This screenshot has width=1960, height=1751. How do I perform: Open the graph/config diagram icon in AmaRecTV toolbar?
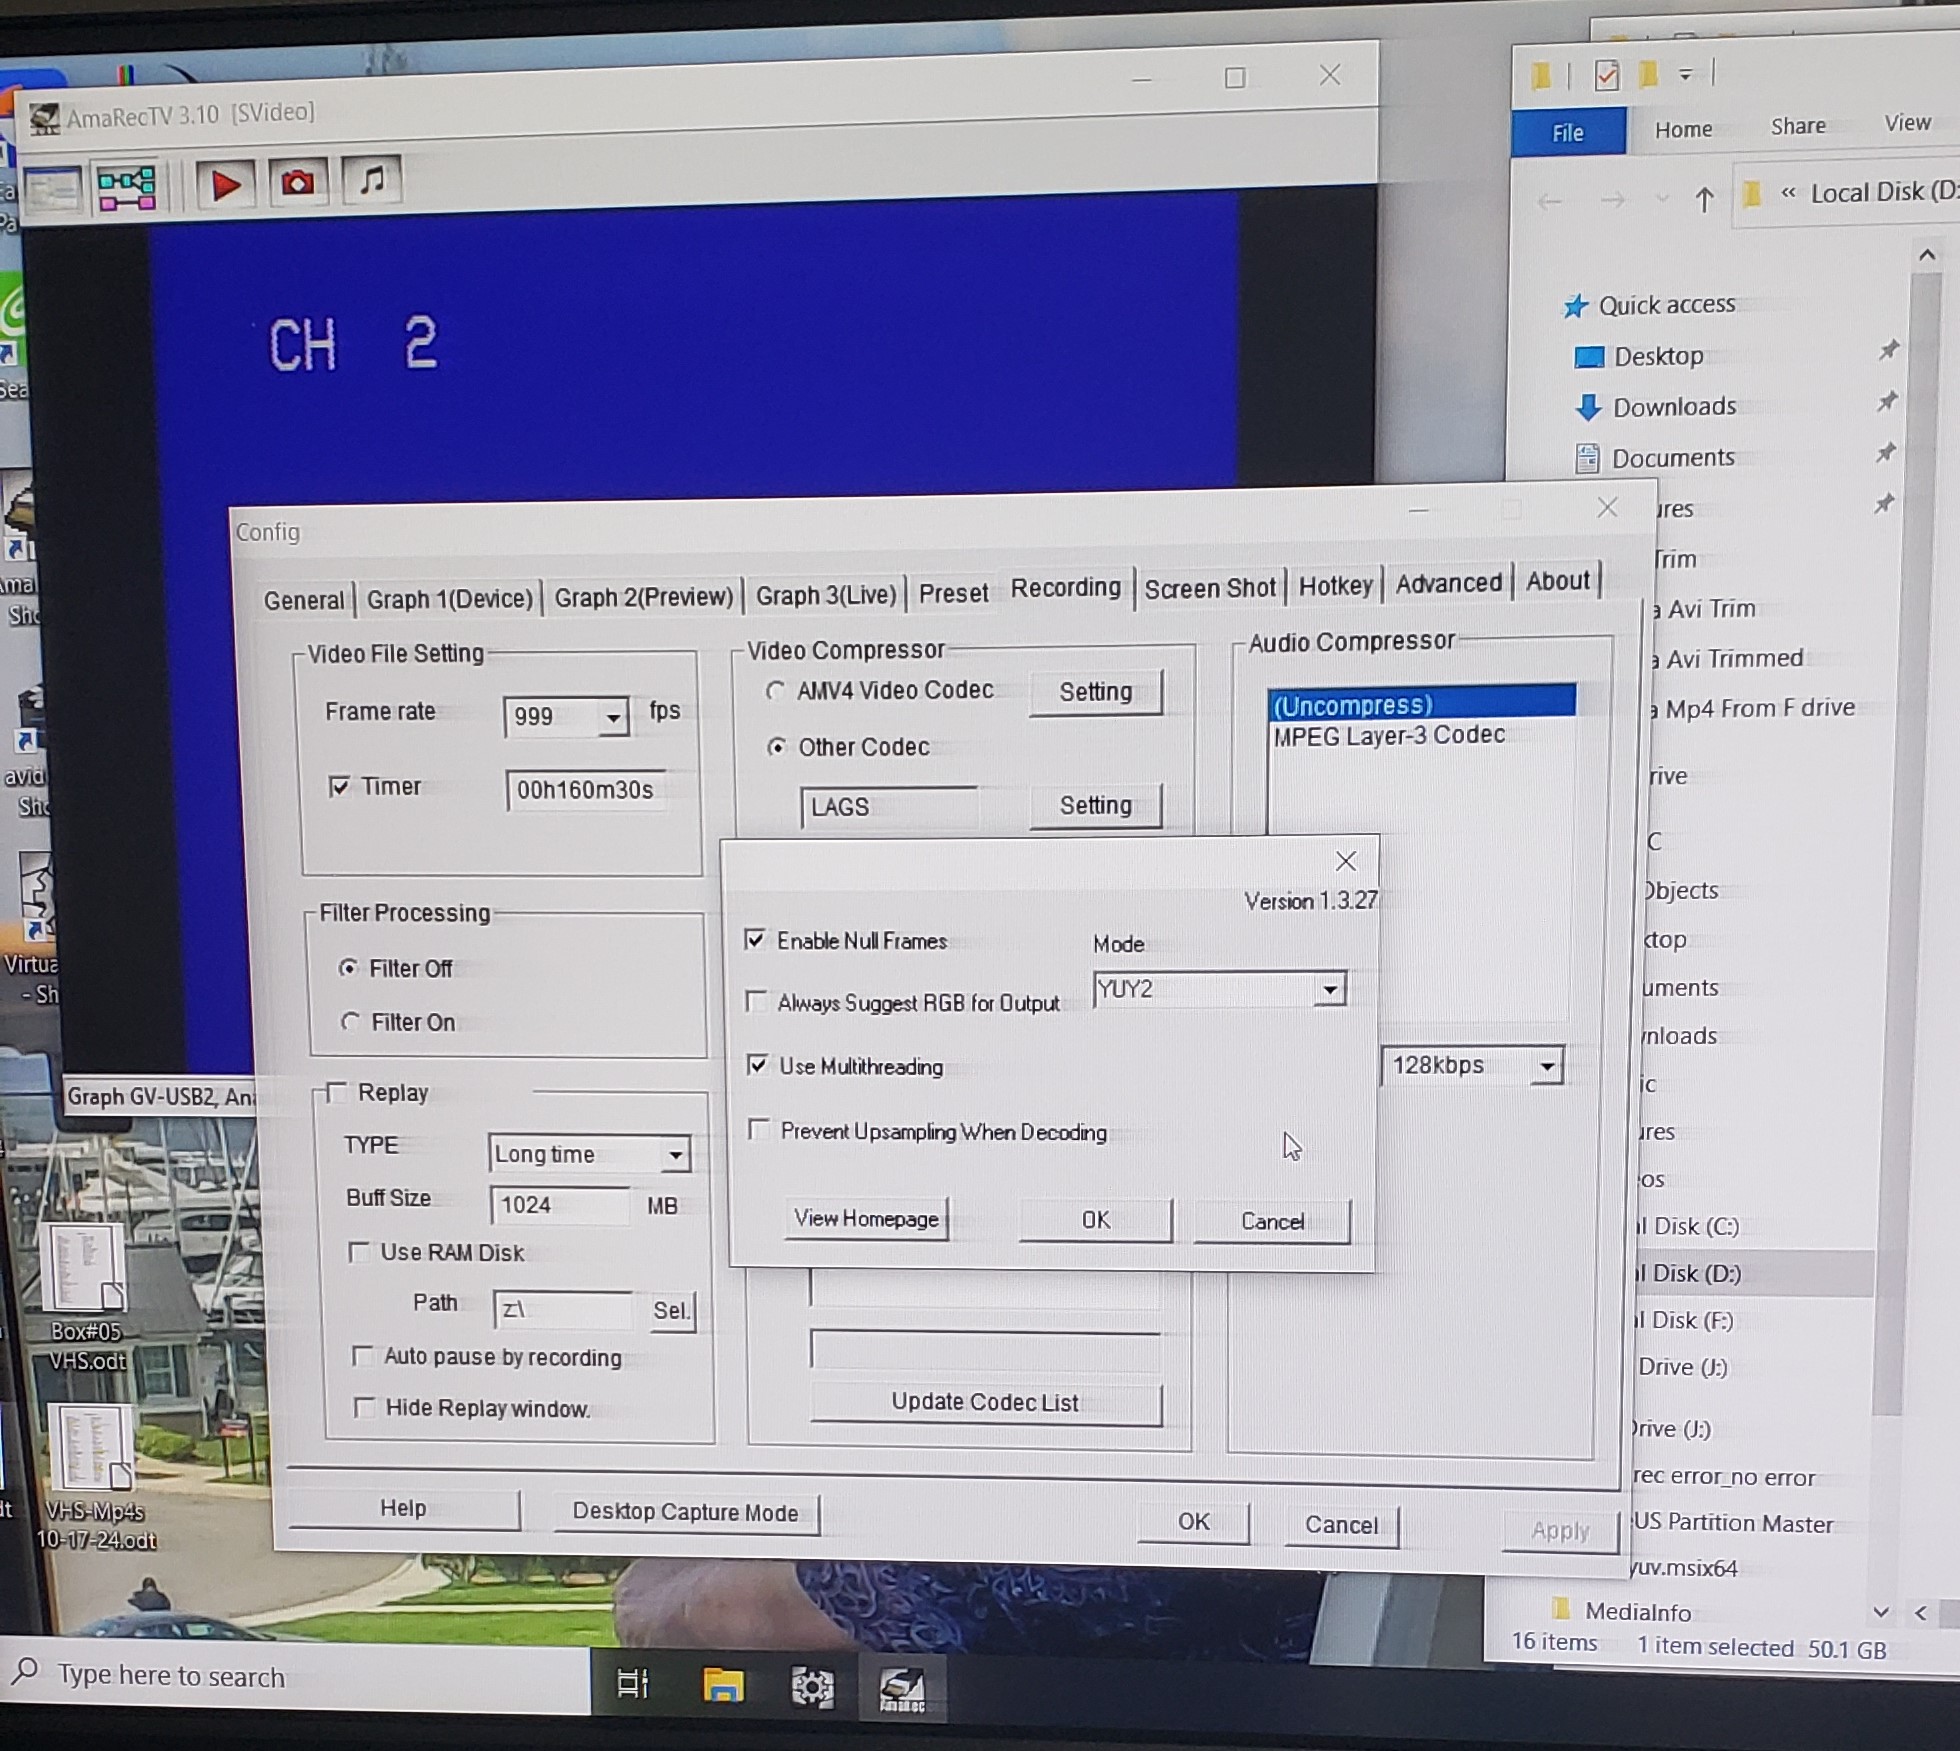[125, 187]
